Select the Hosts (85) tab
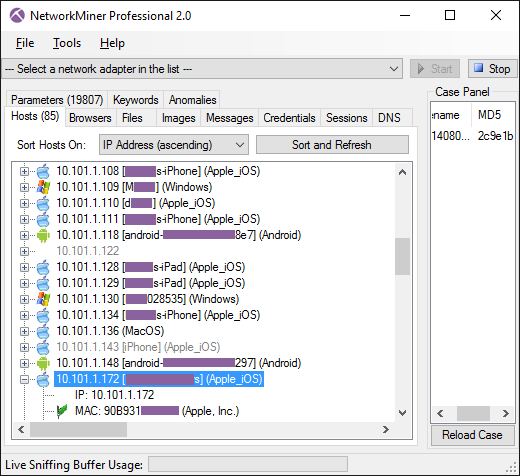This screenshot has height=476, width=520. pyautogui.click(x=35, y=116)
